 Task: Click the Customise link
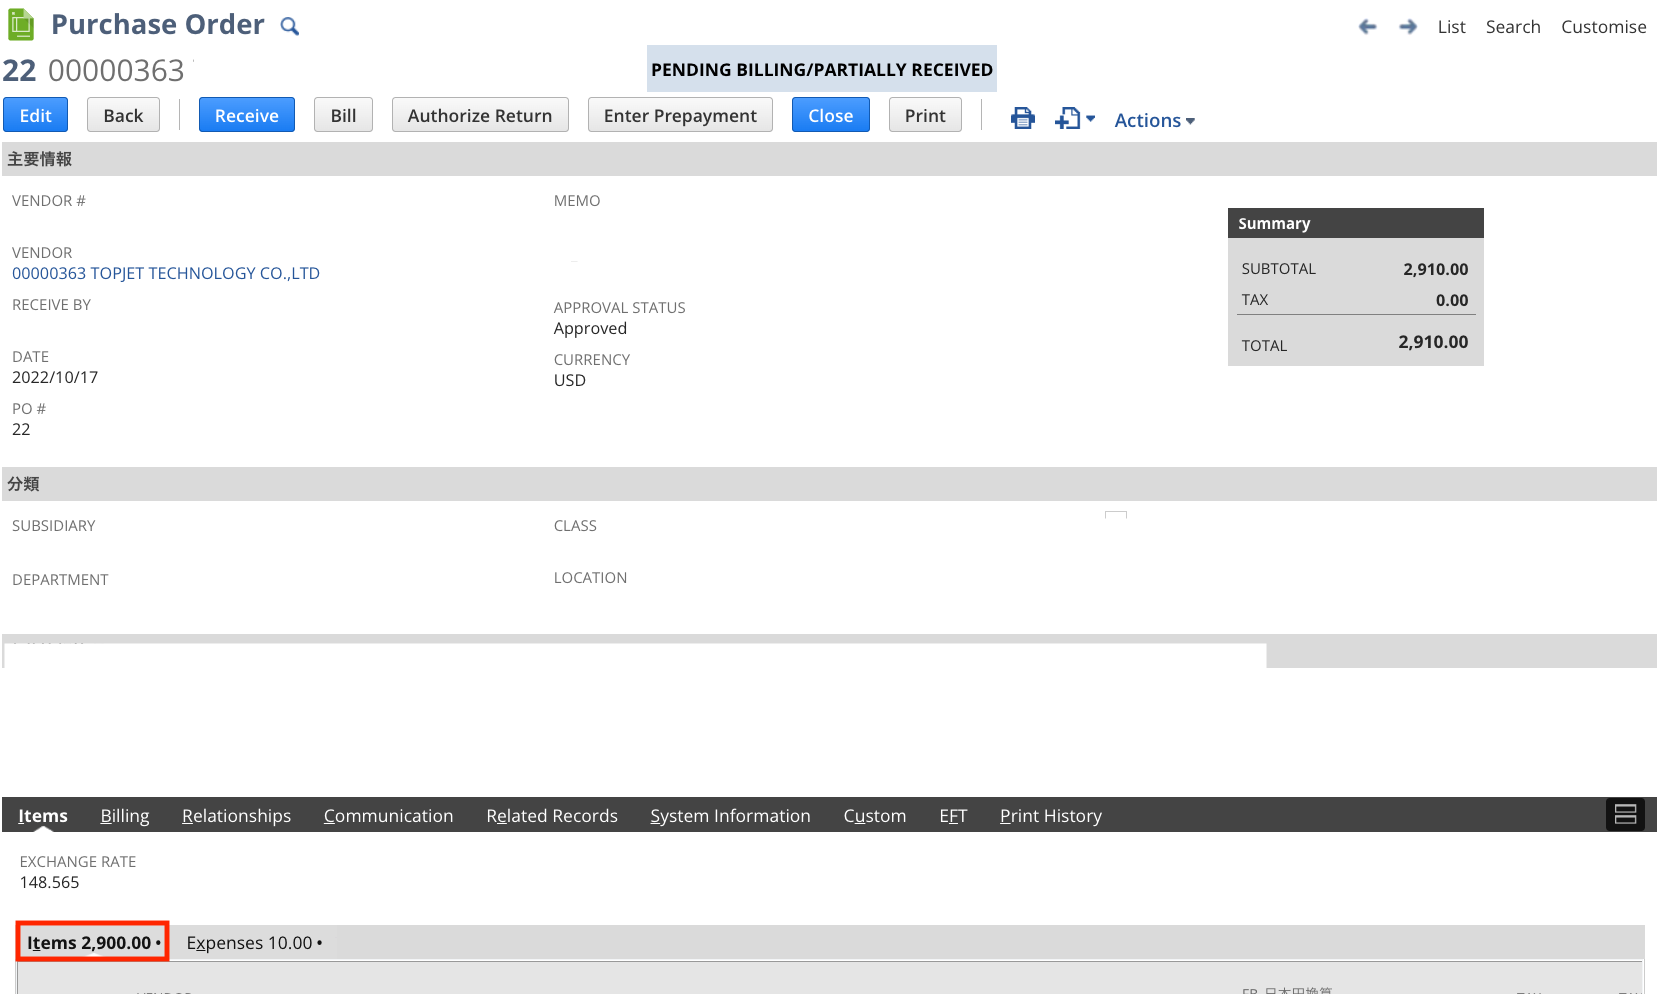(1604, 27)
